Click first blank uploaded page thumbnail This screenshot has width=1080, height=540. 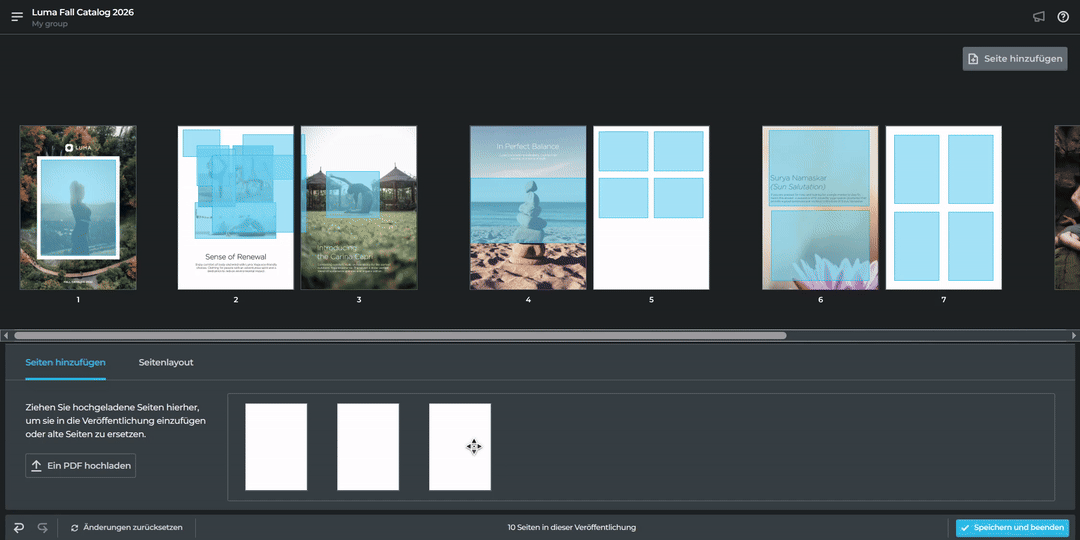point(276,447)
